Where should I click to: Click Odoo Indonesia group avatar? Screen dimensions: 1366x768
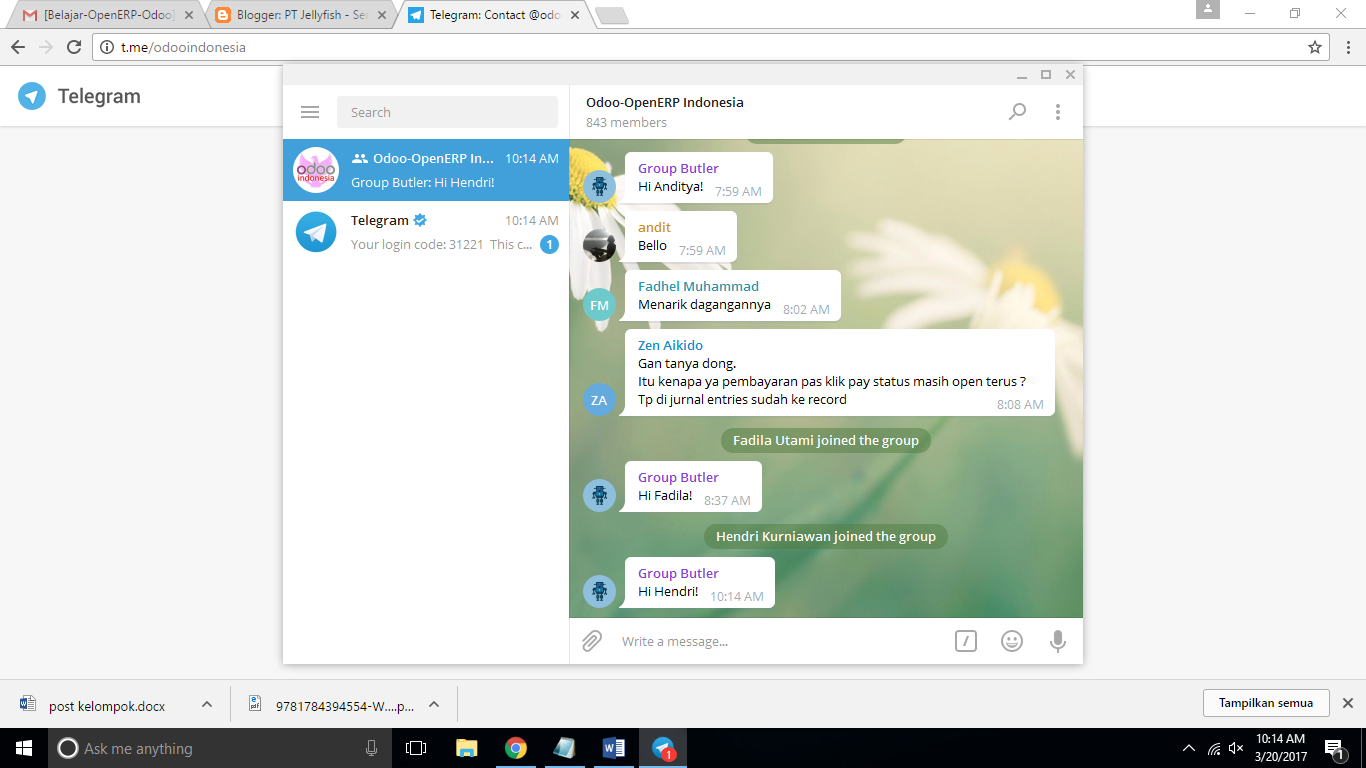pos(316,170)
